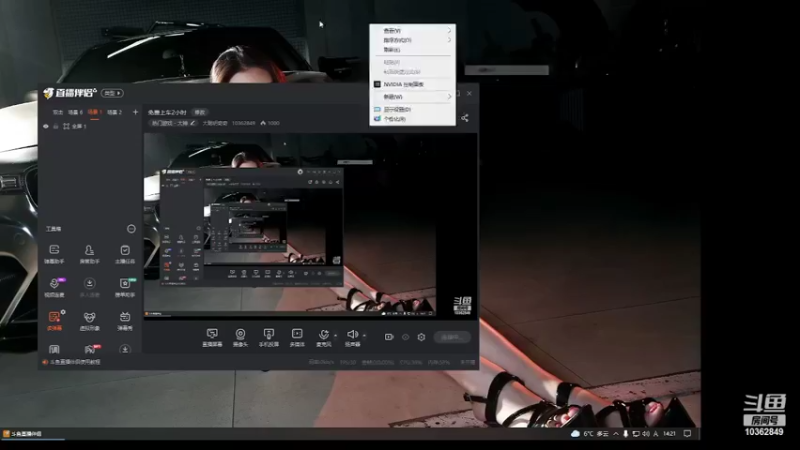Add camera source (摄像头)

(240, 337)
